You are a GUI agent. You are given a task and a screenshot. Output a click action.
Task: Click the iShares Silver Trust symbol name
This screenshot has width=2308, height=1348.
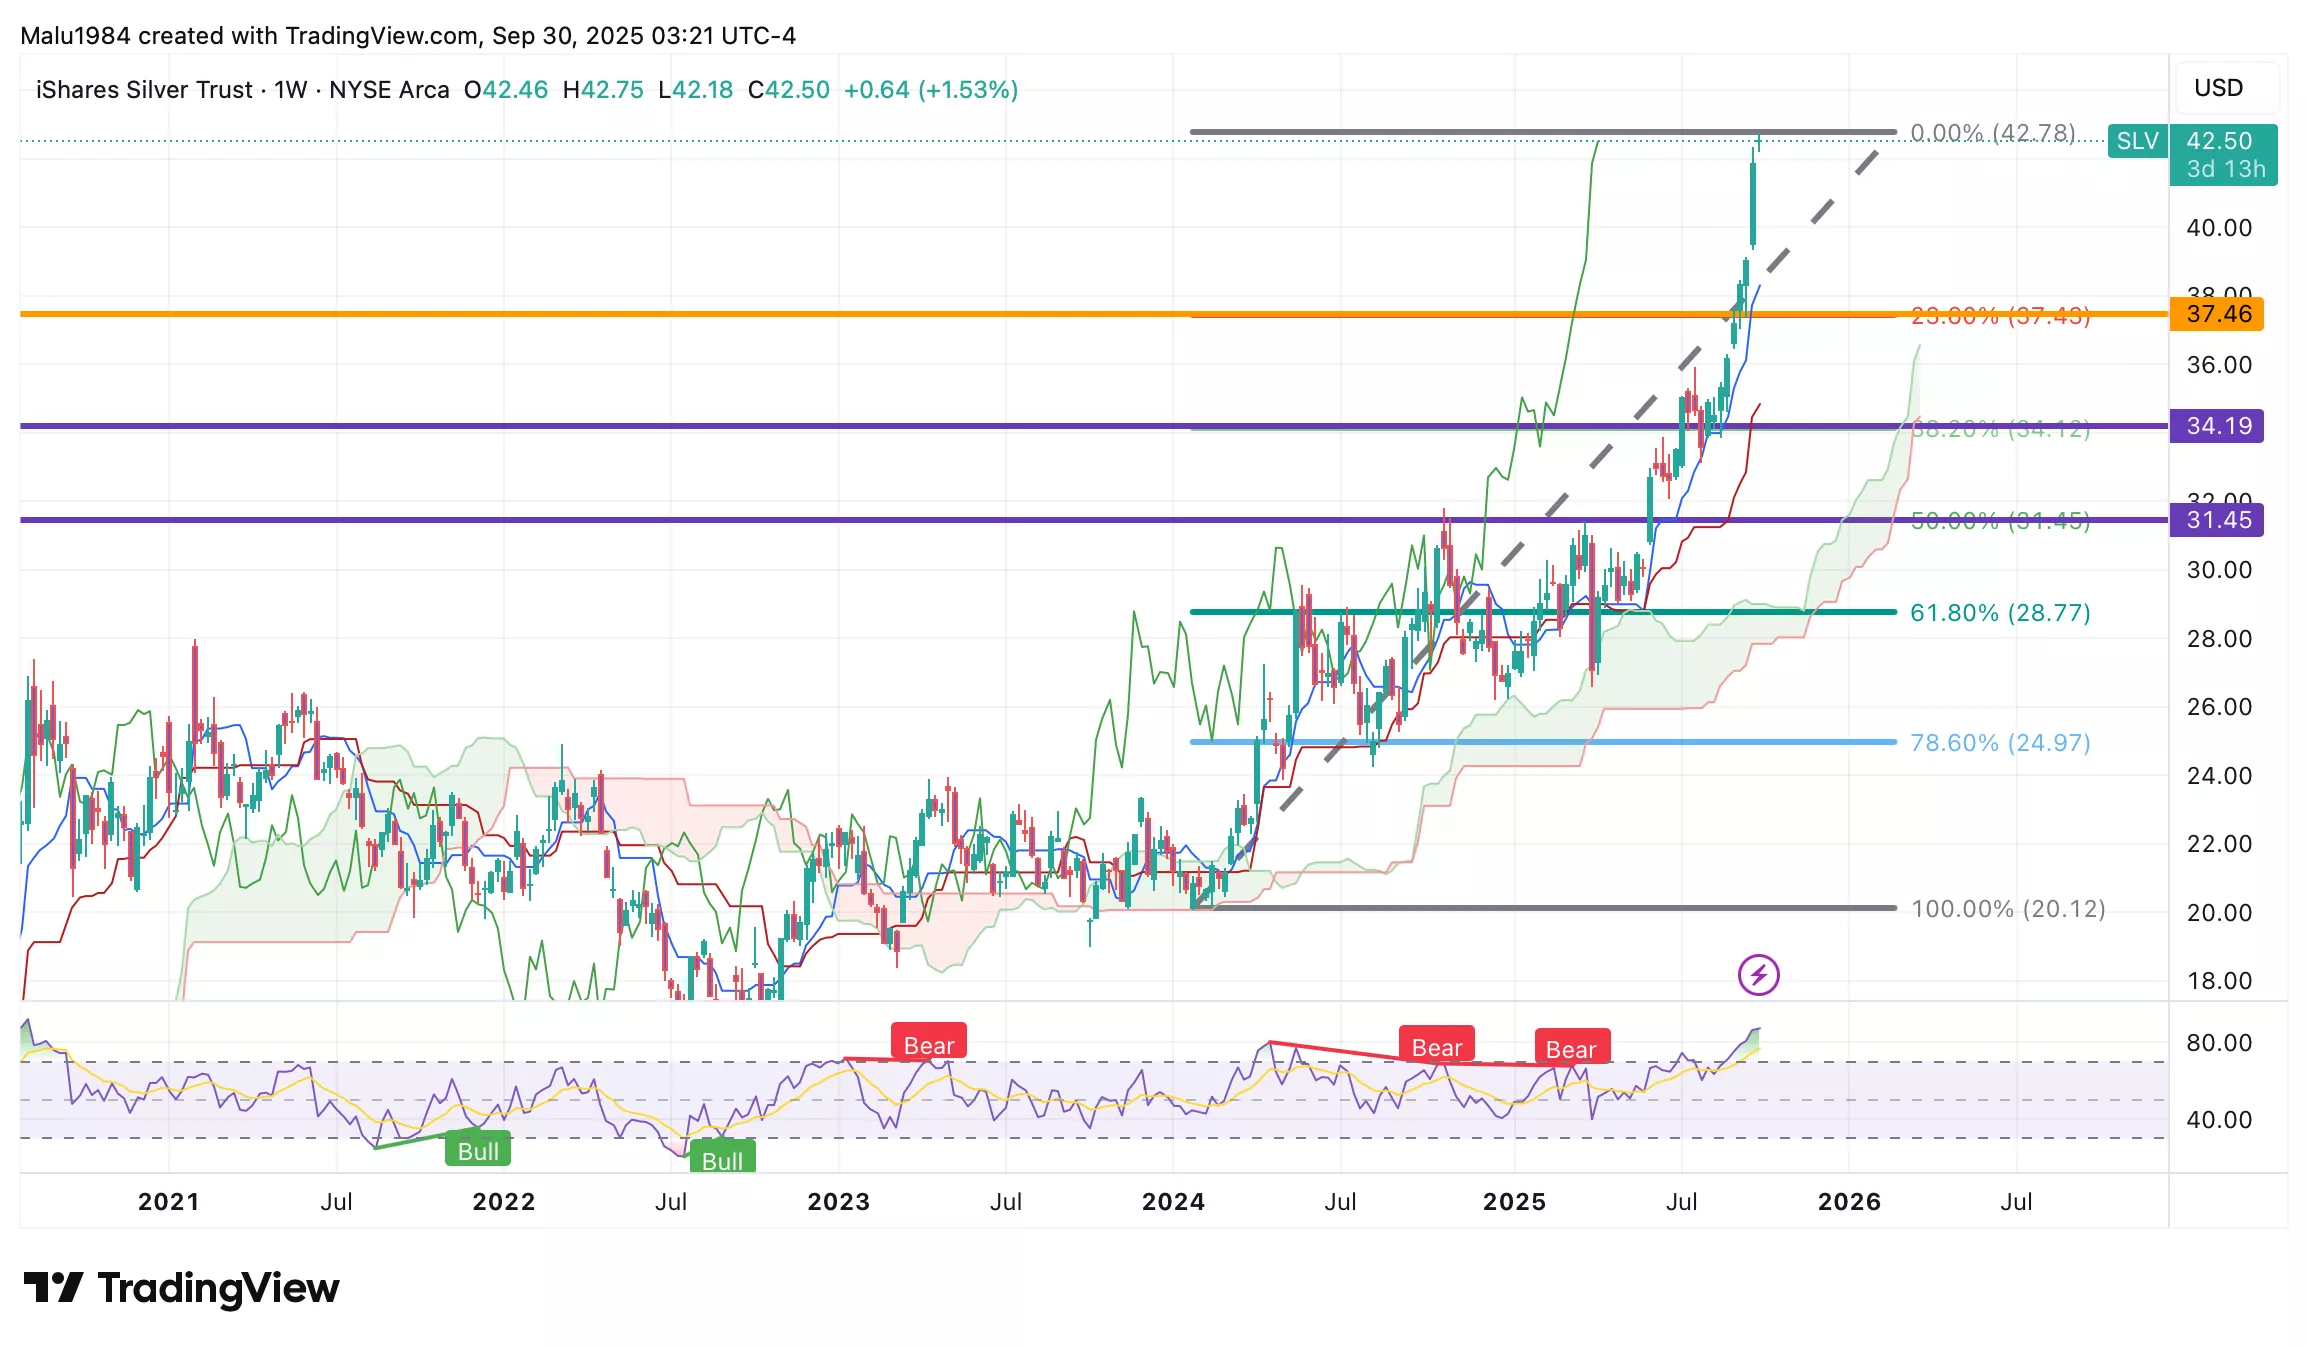(144, 90)
